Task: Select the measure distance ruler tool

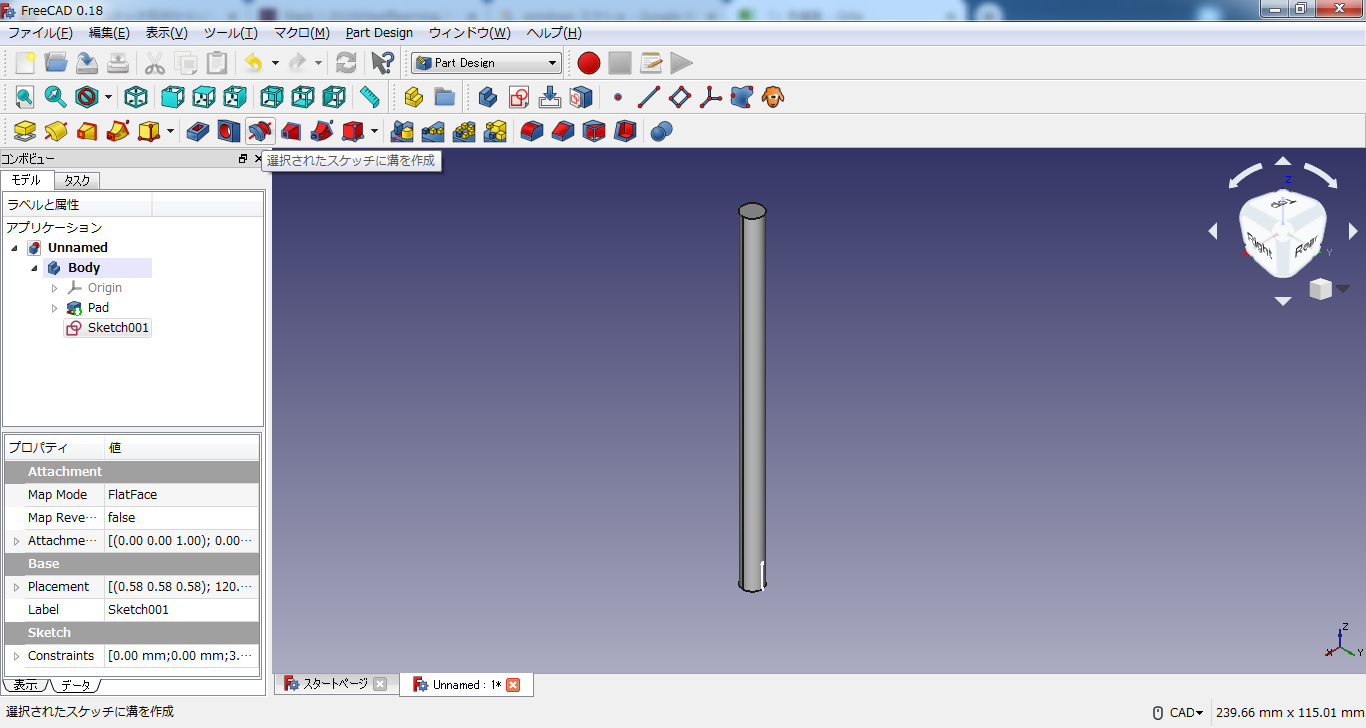Action: [370, 97]
